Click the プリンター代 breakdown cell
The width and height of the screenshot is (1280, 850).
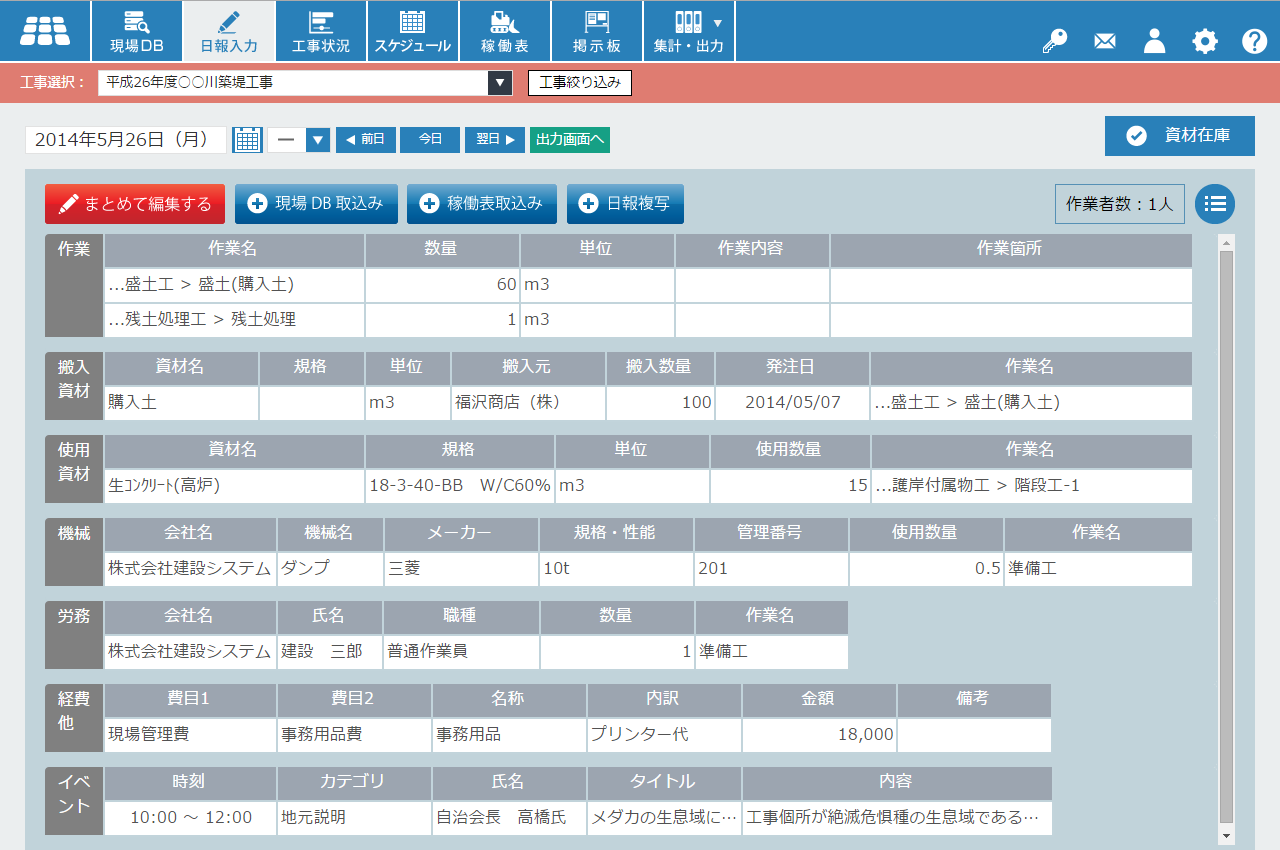point(664,735)
